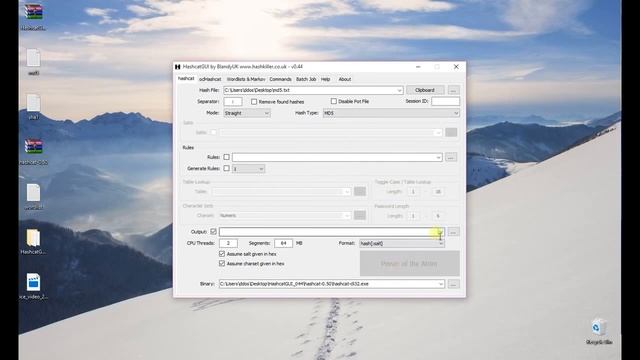
Task: Open the Wordlists & Markov tab
Action: click(246, 79)
